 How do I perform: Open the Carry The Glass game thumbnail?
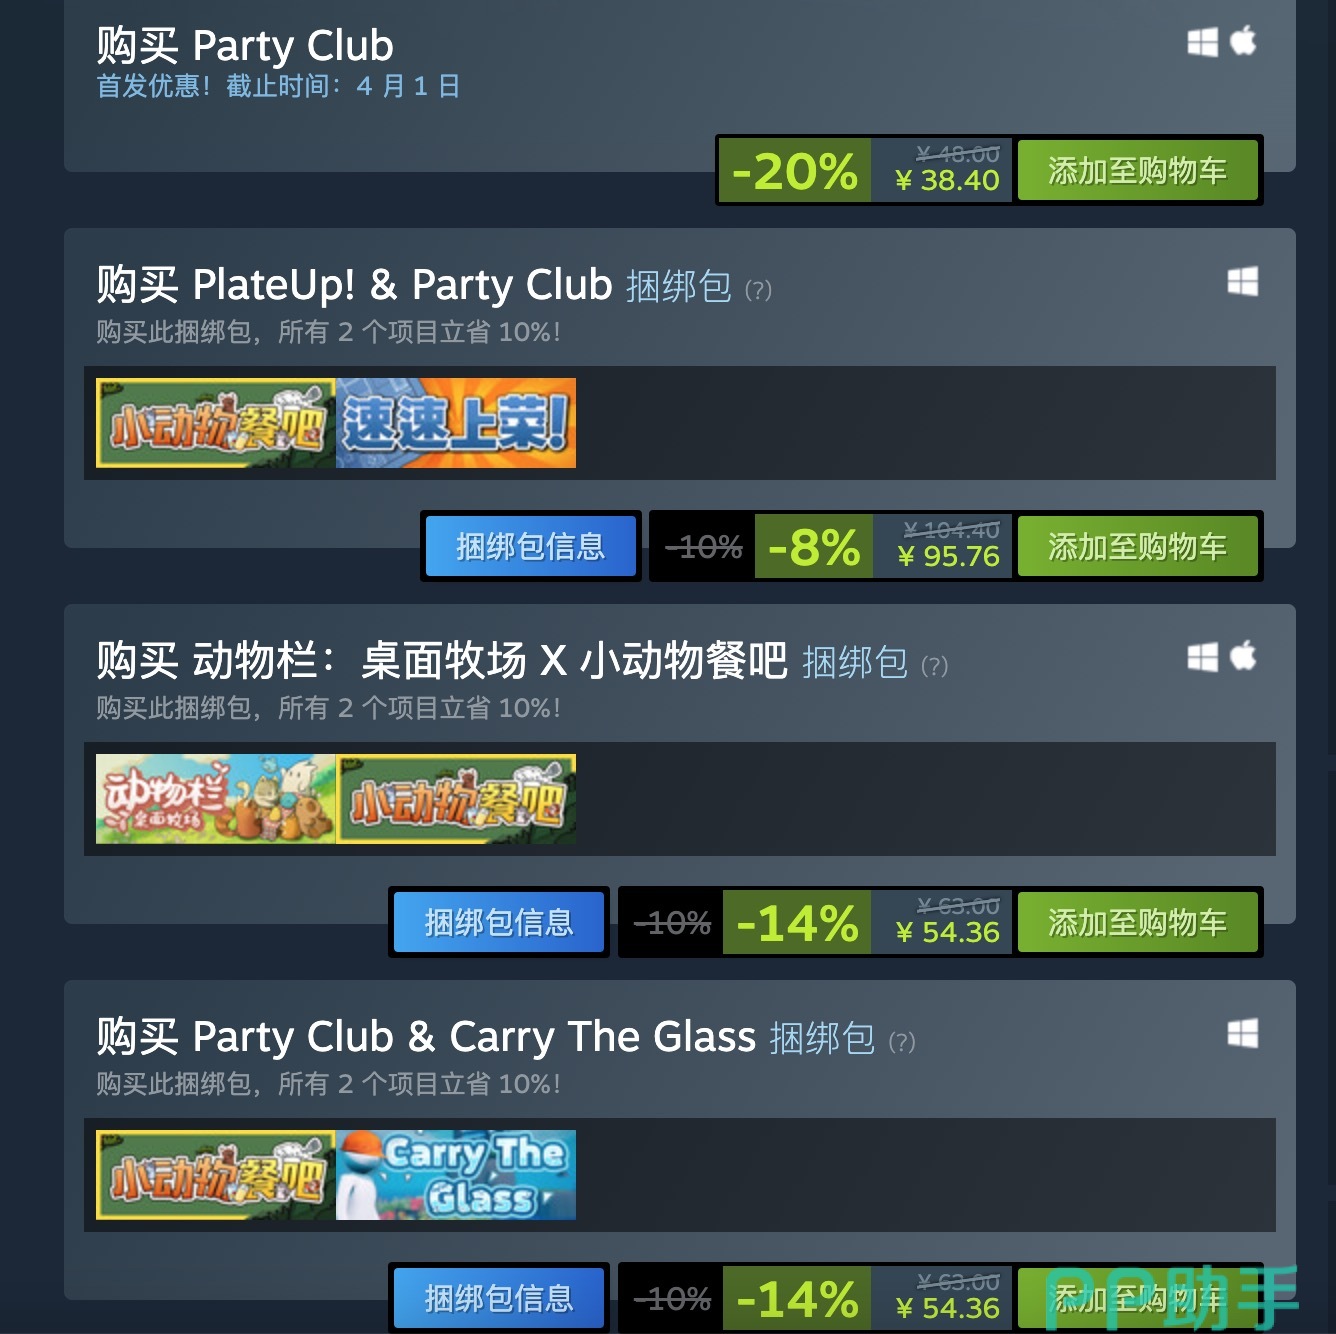coord(456,1175)
